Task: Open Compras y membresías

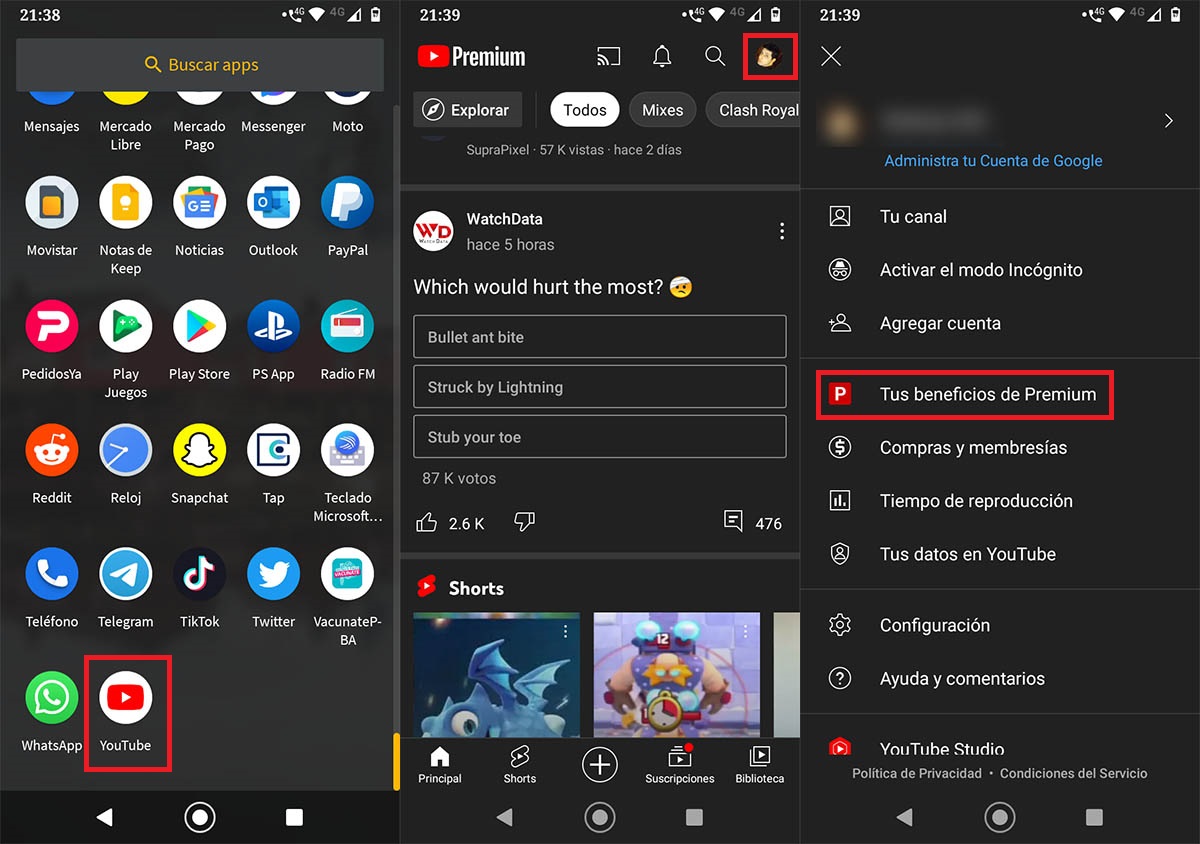Action: point(1000,448)
